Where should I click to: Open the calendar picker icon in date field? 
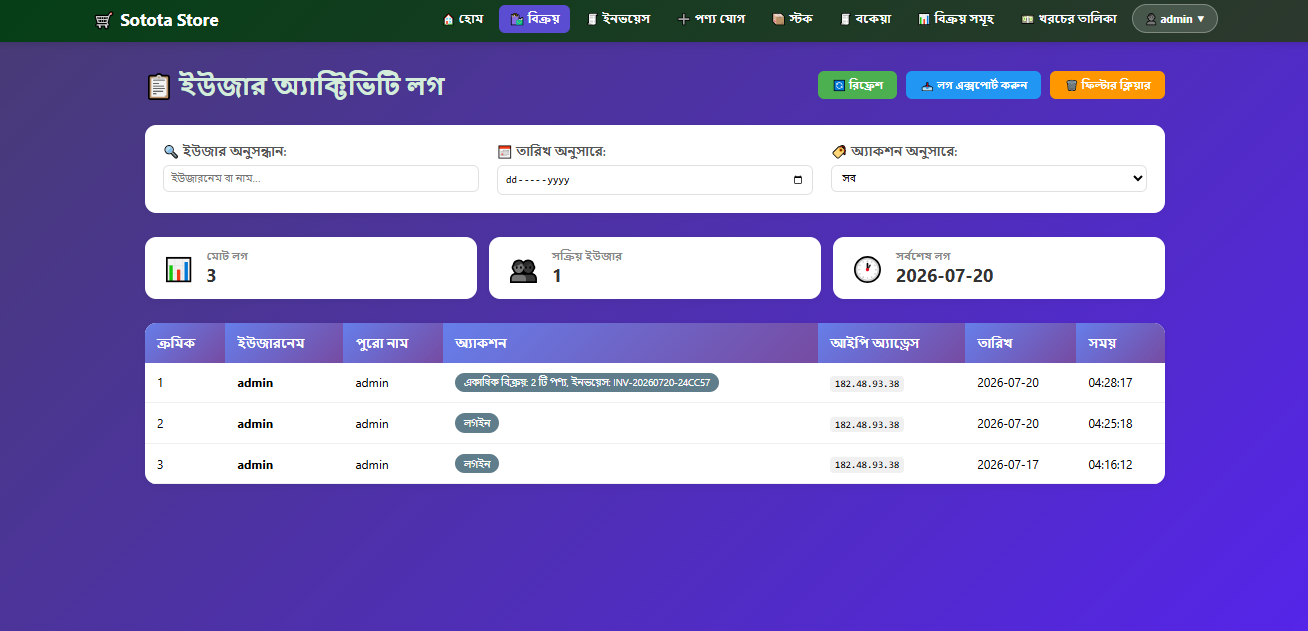797,180
